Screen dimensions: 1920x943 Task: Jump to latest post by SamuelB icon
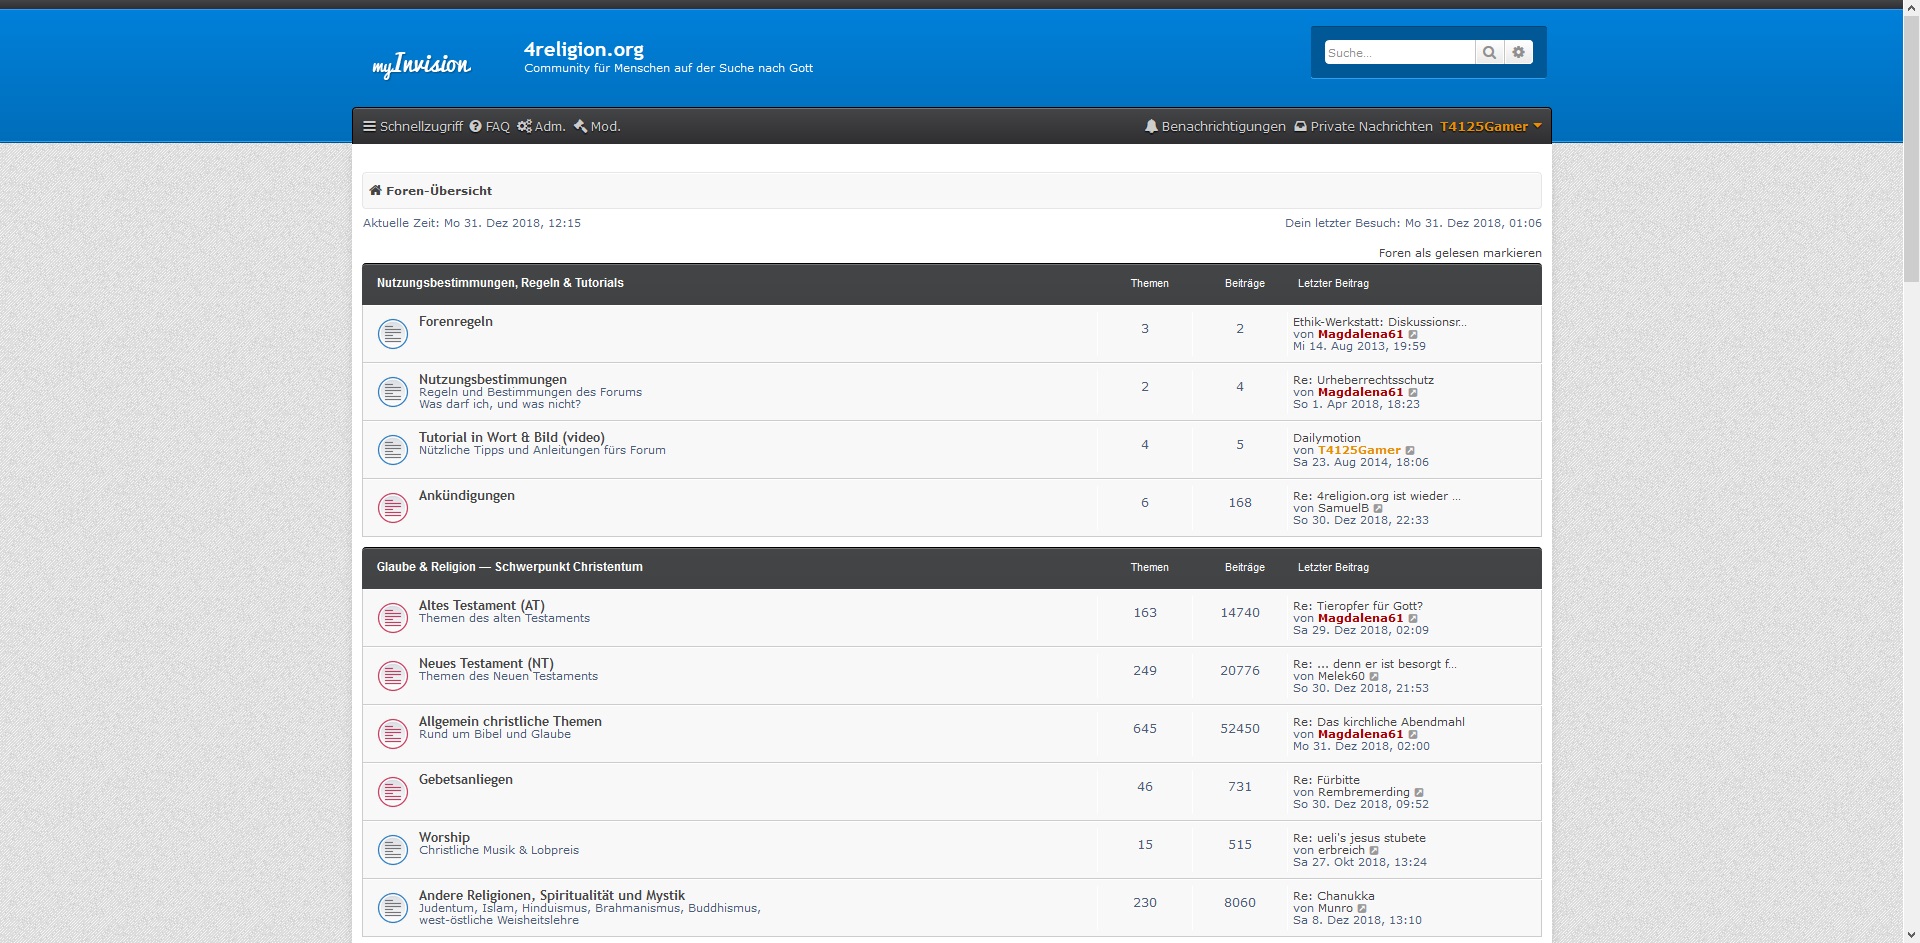1379,509
